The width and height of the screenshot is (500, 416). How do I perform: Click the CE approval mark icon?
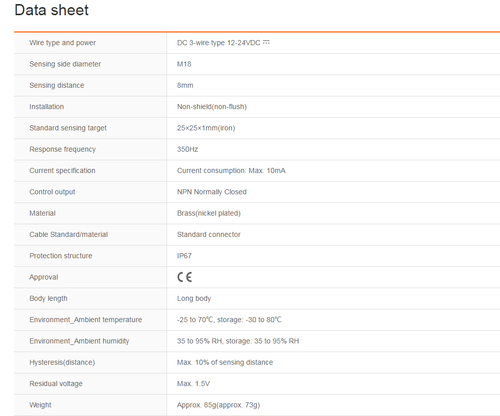[x=184, y=277]
